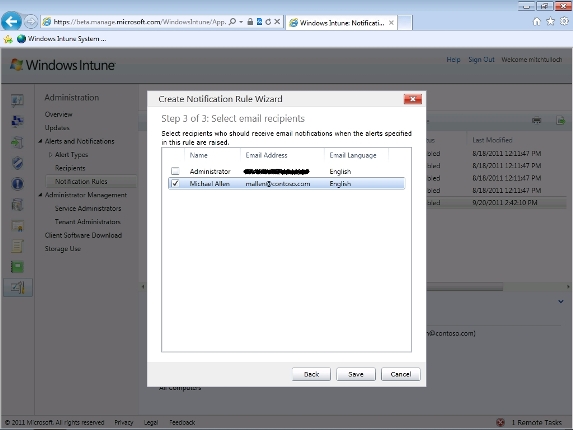Open the Reports green icon in sidebar
The image size is (573, 430).
pos(17,267)
